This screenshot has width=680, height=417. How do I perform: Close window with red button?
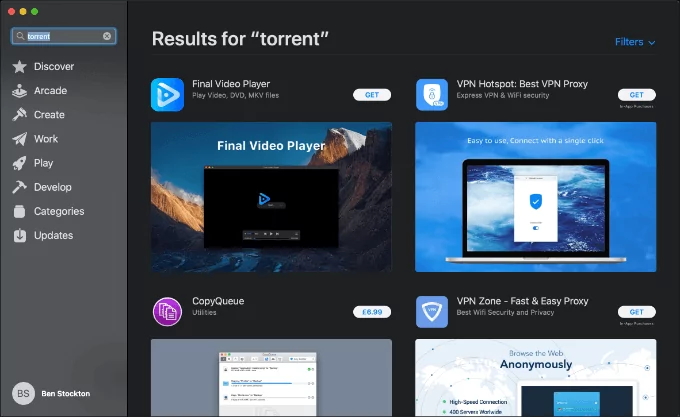tap(12, 12)
